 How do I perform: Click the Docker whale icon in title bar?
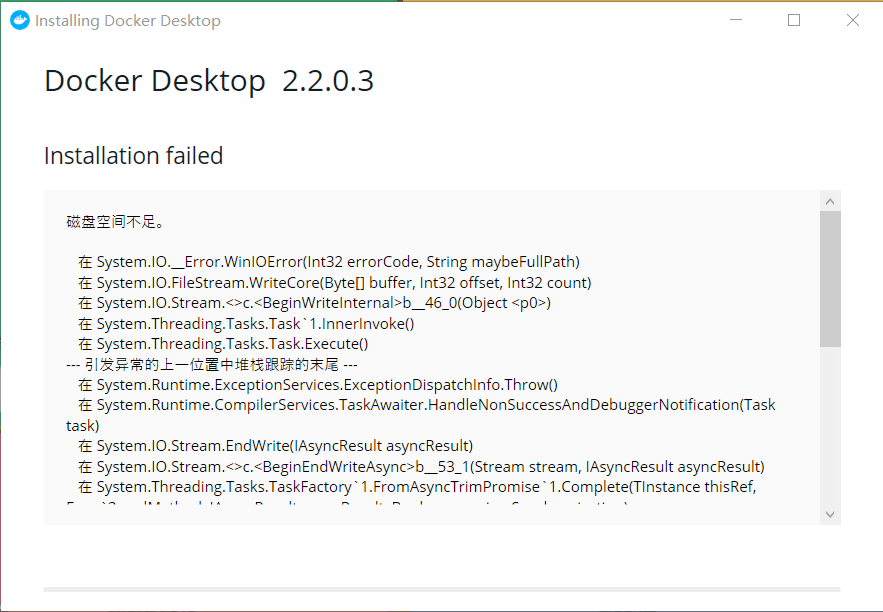20,20
